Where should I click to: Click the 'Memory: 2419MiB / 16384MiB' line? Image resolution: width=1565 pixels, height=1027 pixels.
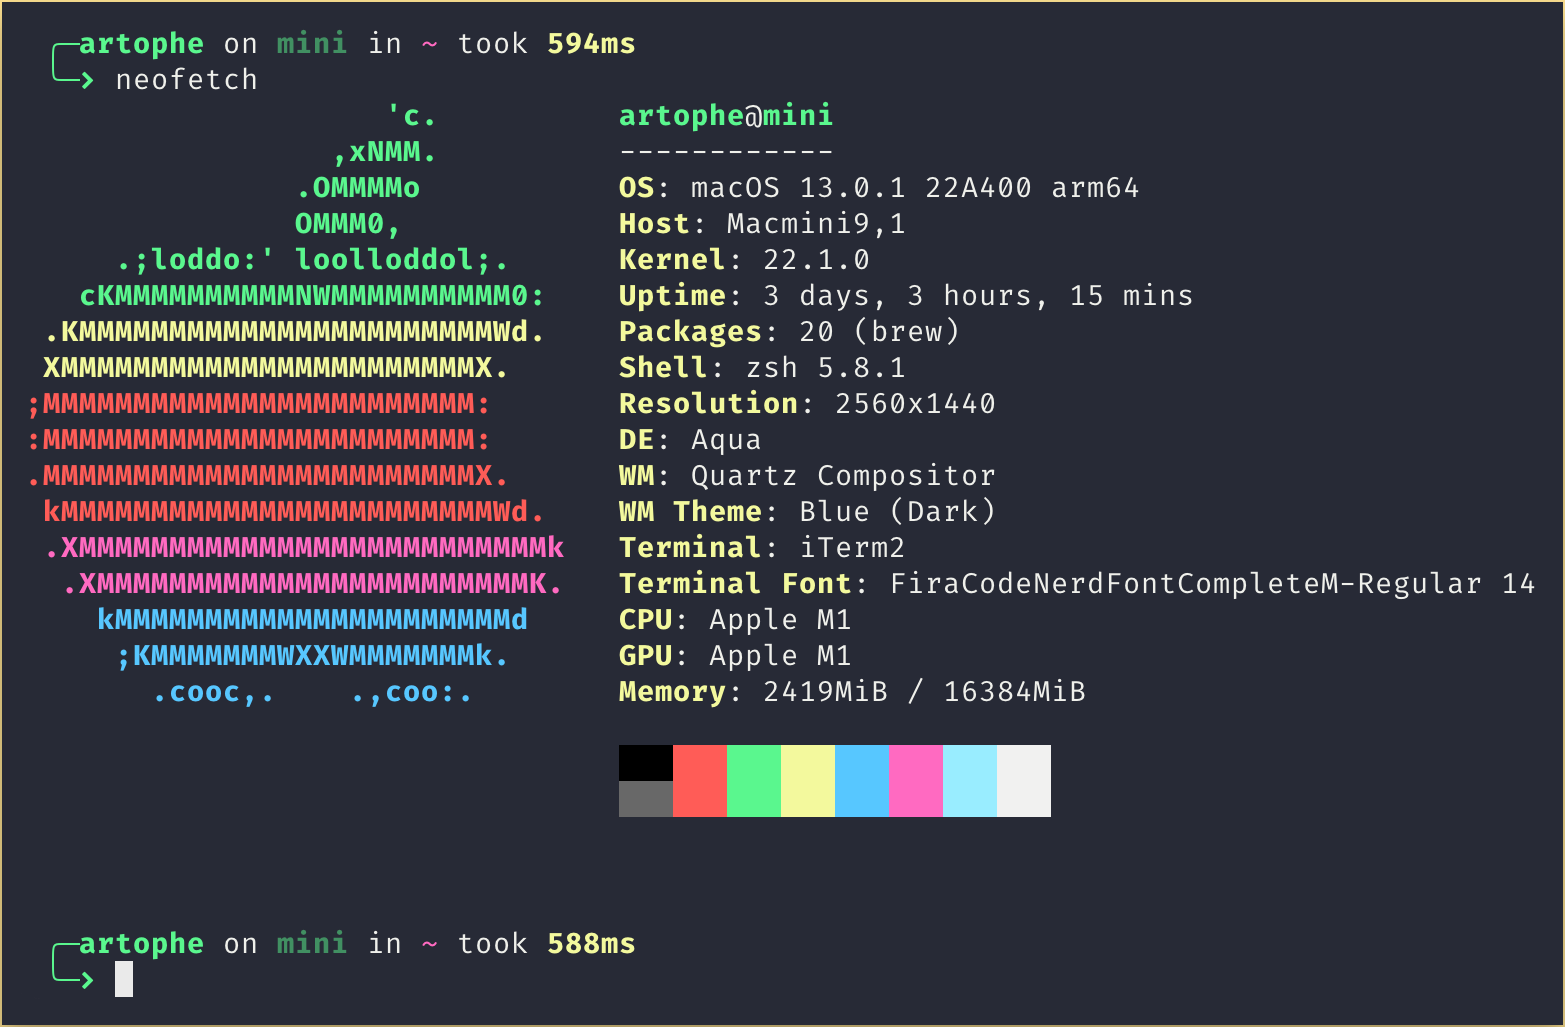coord(852,692)
